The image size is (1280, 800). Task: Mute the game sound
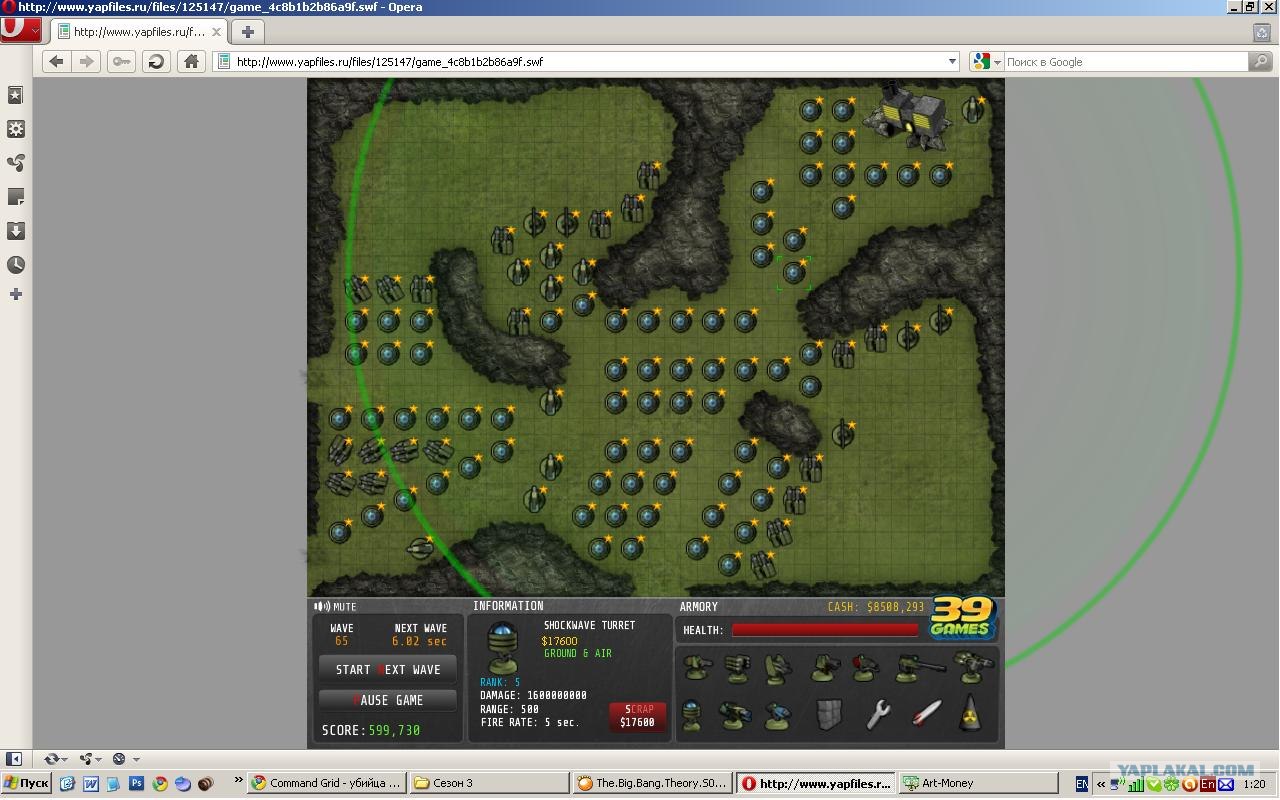click(335, 606)
